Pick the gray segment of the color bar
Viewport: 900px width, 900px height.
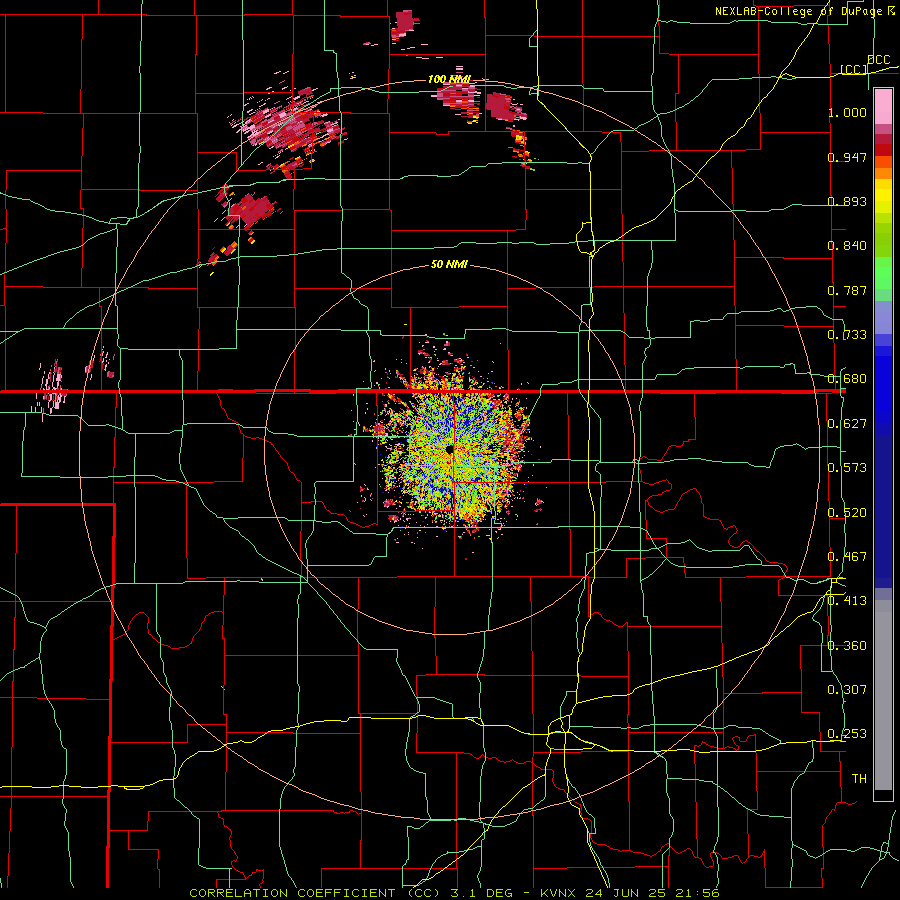coord(883,695)
